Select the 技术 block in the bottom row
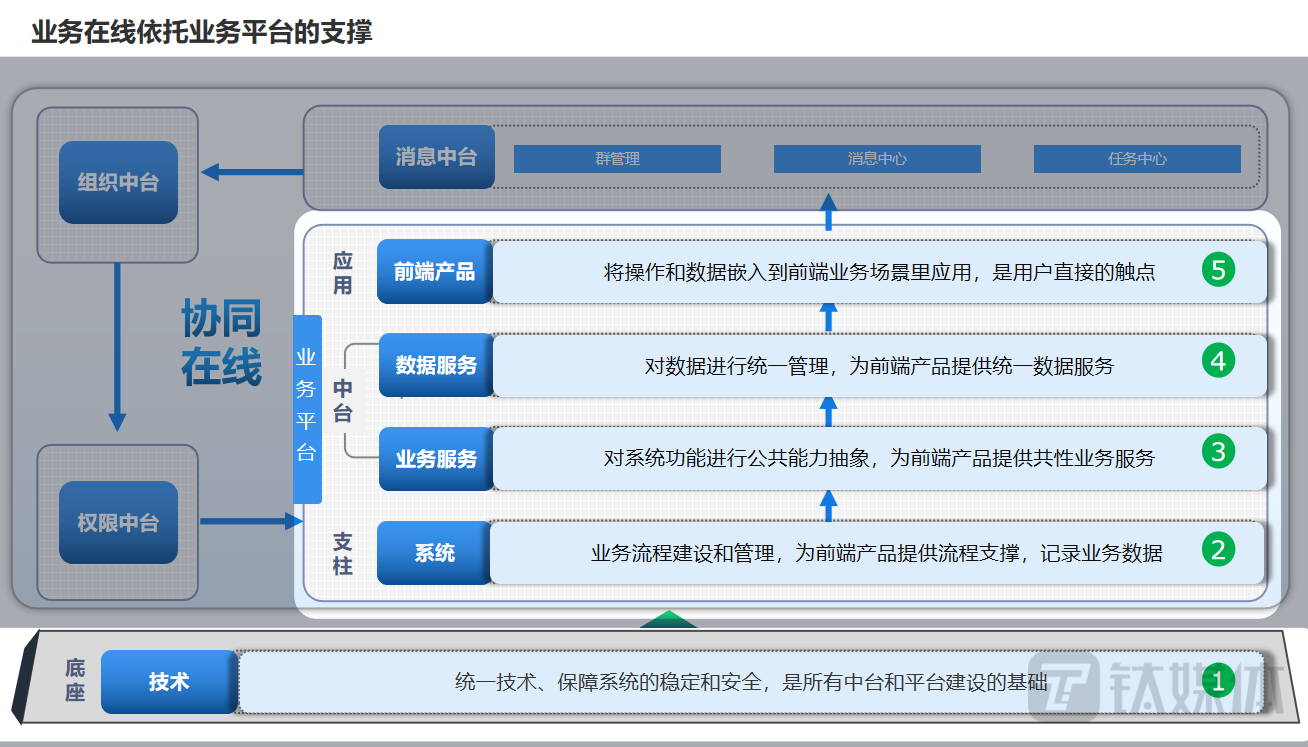The image size is (1308, 747). point(168,681)
